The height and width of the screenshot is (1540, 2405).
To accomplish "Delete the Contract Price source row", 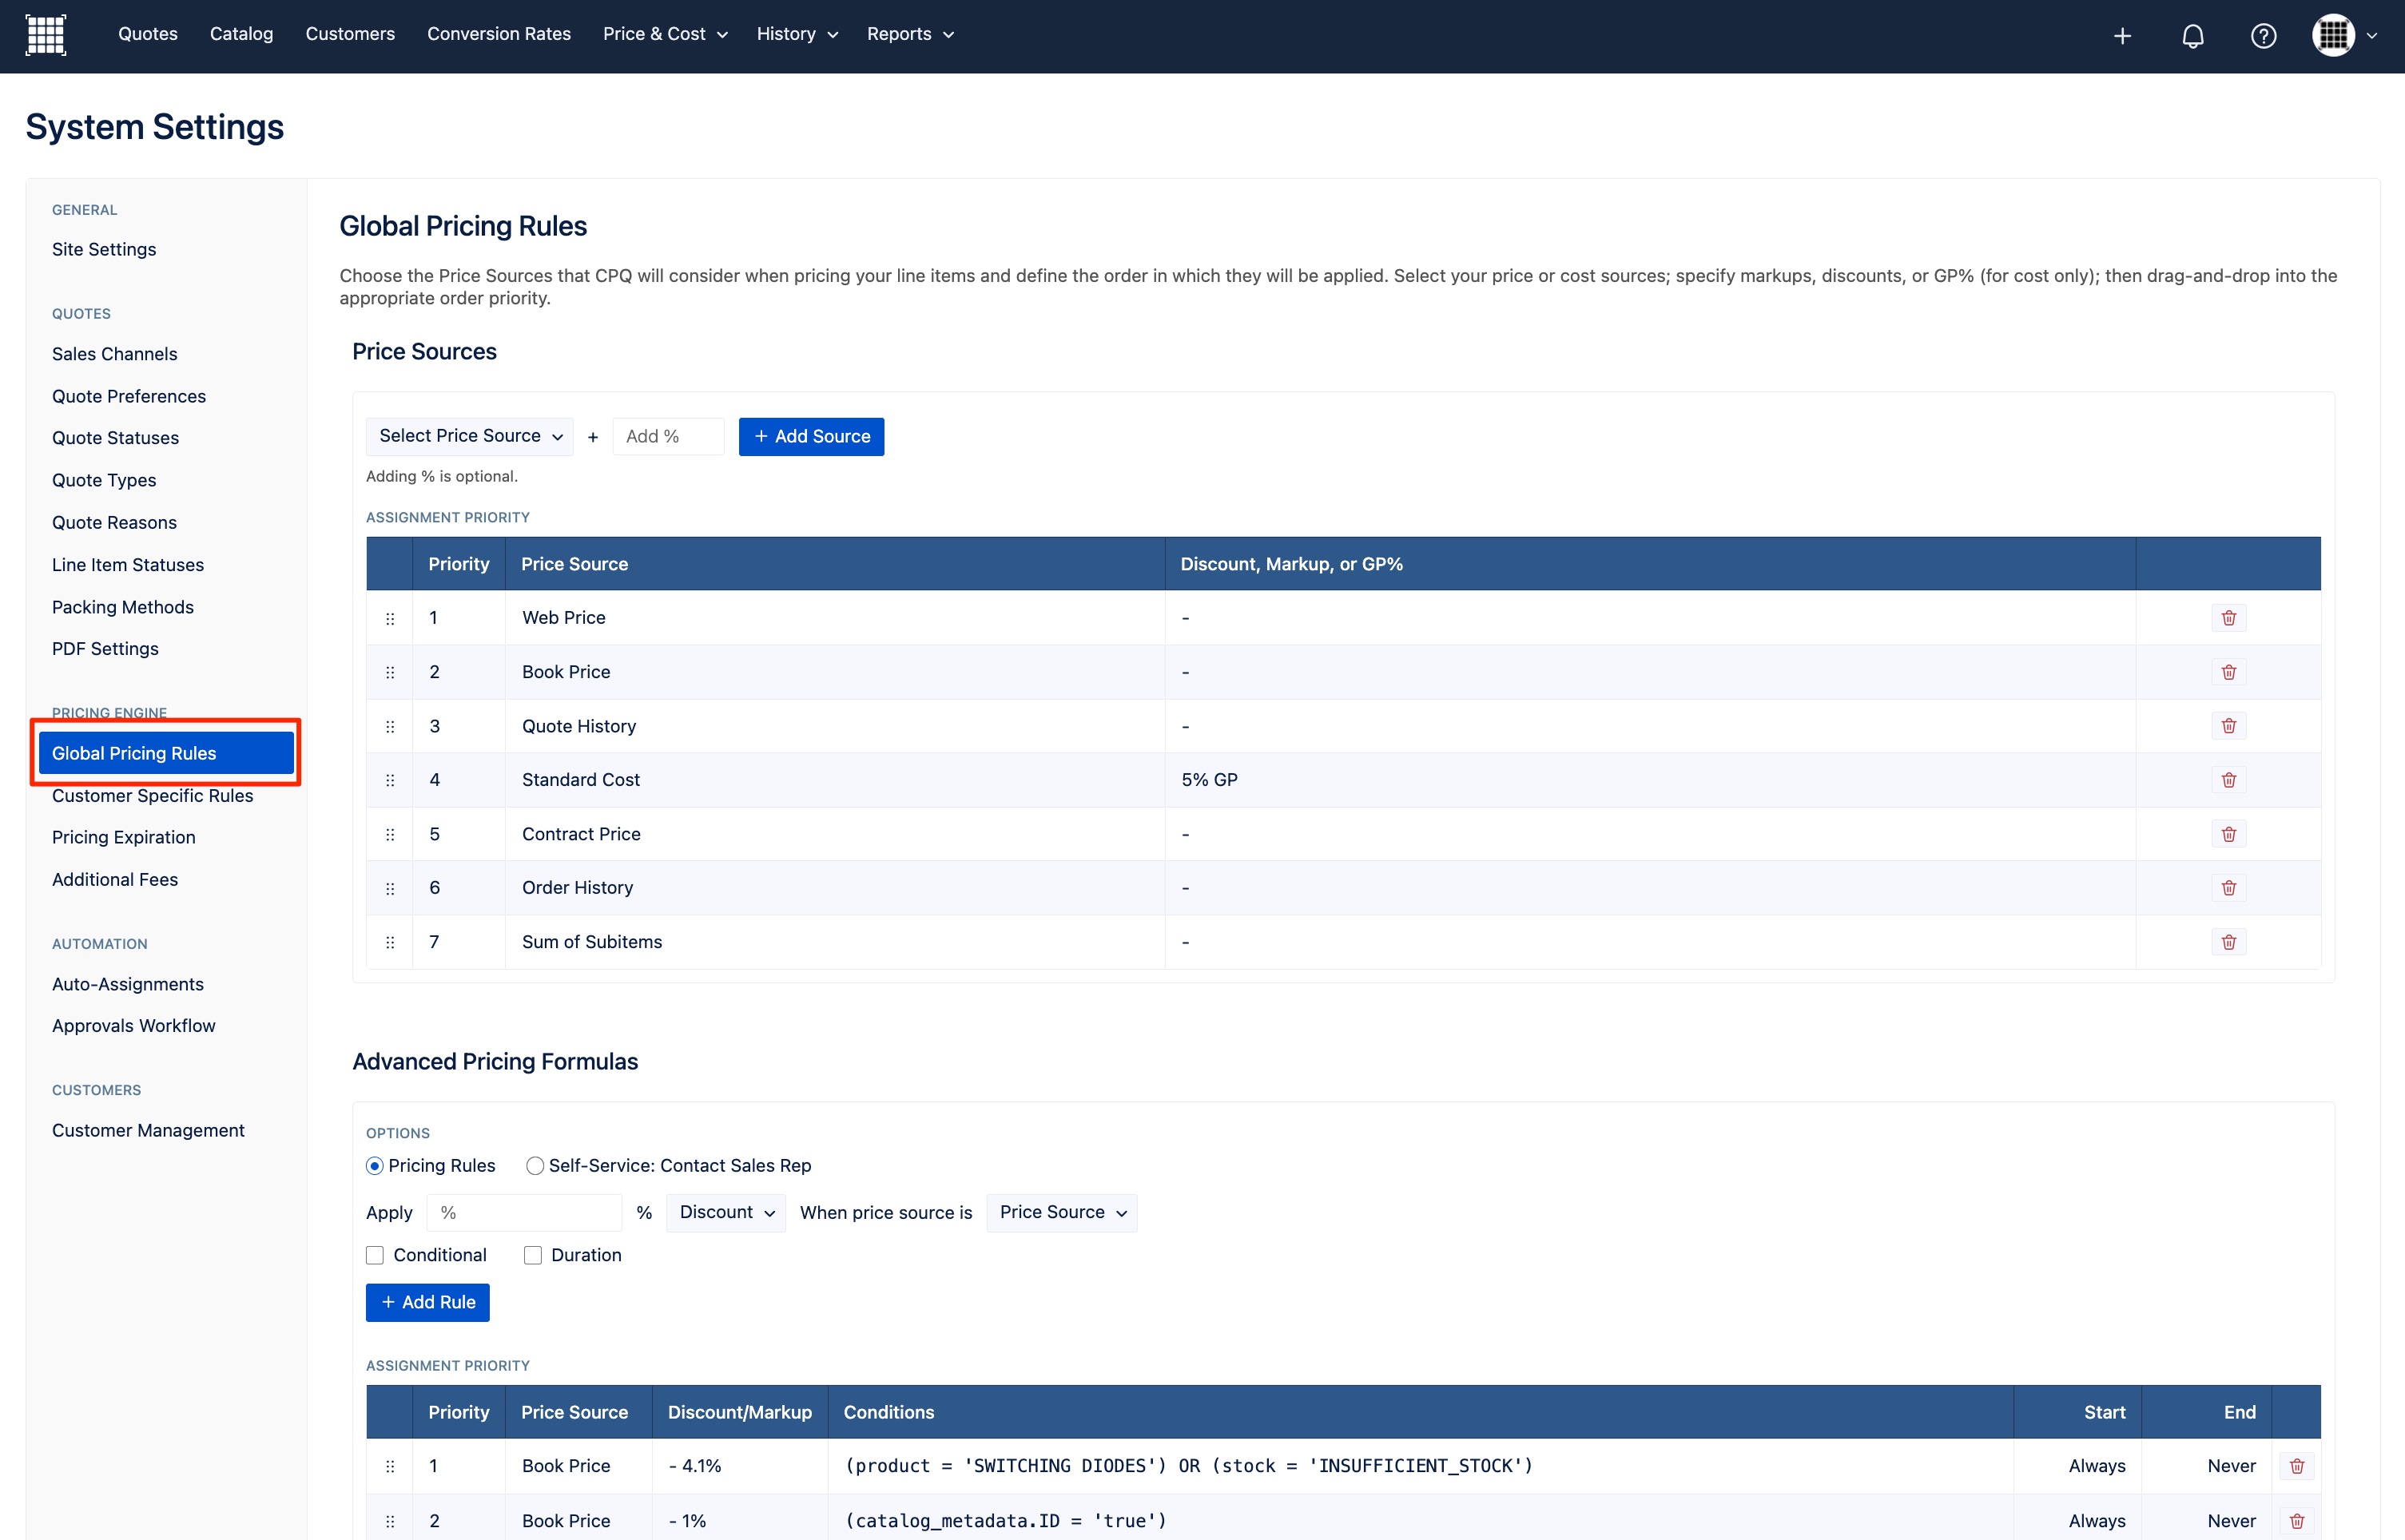I will 2229,834.
